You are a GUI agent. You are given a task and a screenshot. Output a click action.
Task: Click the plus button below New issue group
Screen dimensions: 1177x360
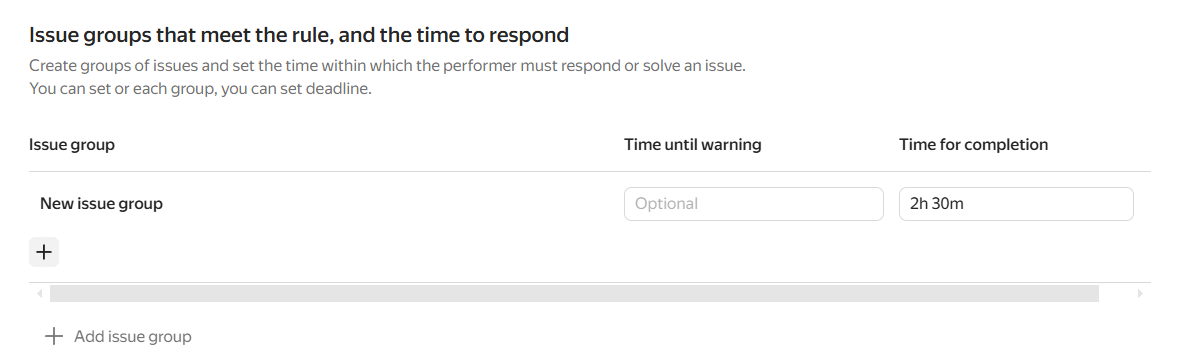click(x=44, y=251)
